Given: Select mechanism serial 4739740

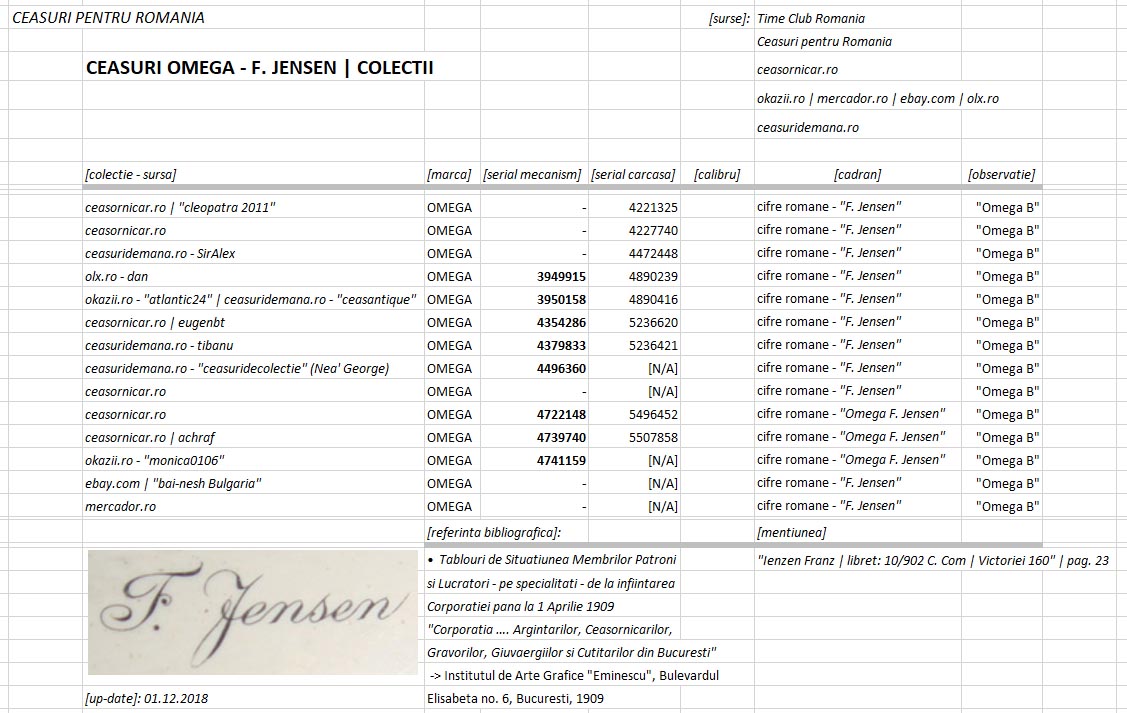Looking at the screenshot, I should tap(561, 438).
